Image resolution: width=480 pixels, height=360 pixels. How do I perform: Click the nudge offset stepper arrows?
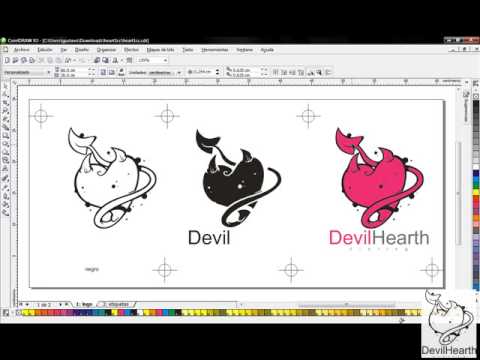[218, 72]
